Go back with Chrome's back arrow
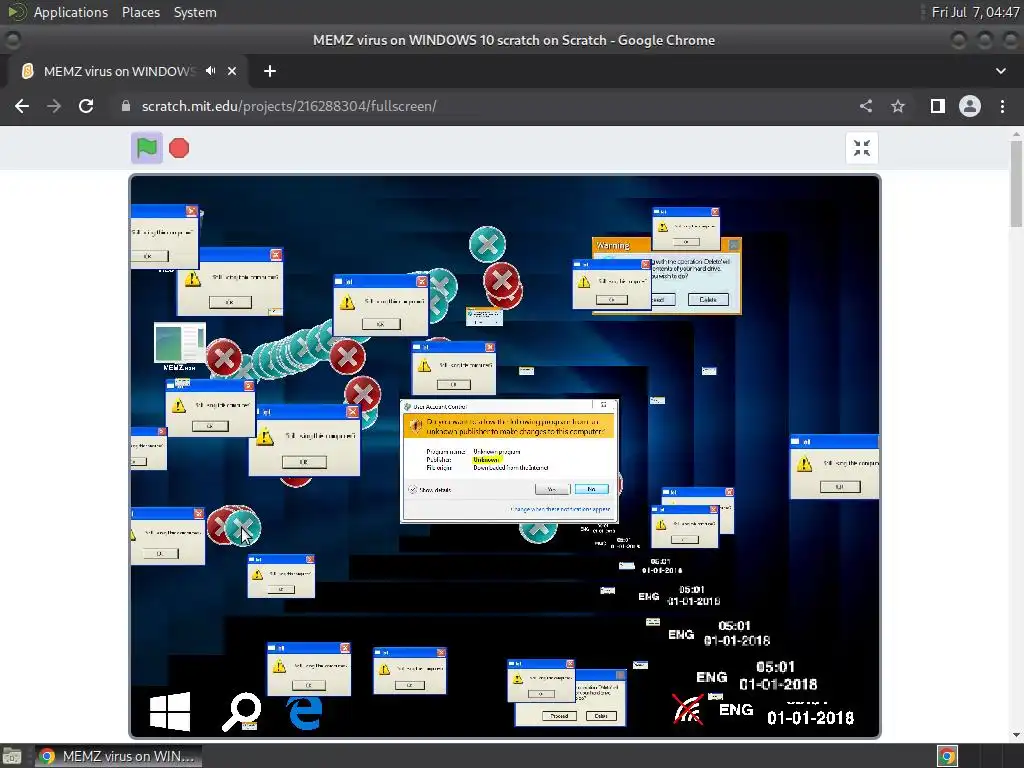 tap(22, 106)
